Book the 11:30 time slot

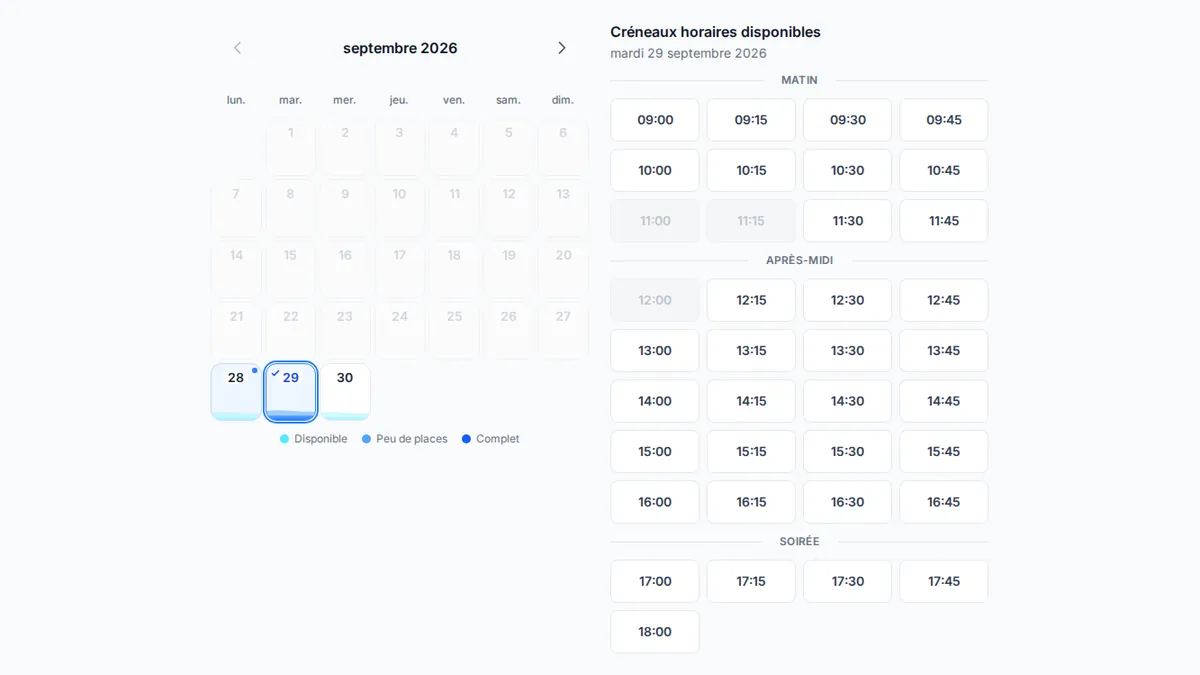[847, 221]
